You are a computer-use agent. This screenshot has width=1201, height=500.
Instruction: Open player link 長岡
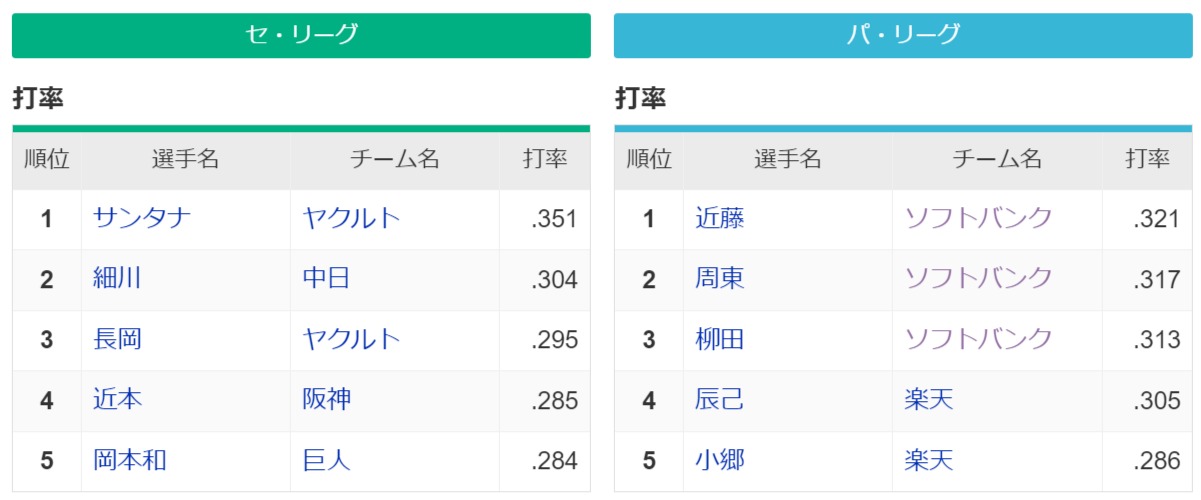(117, 339)
